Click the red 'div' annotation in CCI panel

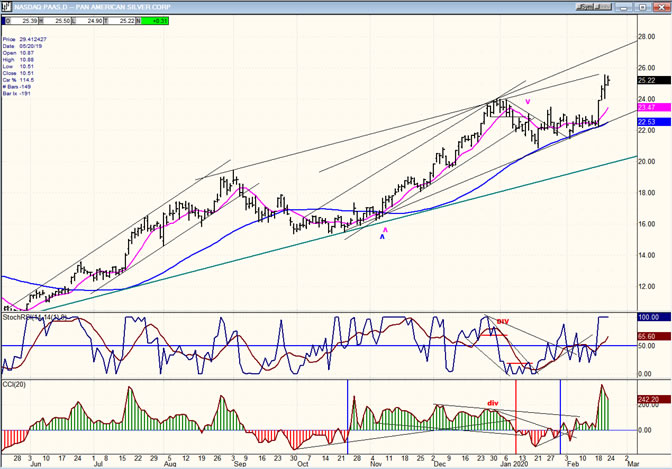[491, 403]
